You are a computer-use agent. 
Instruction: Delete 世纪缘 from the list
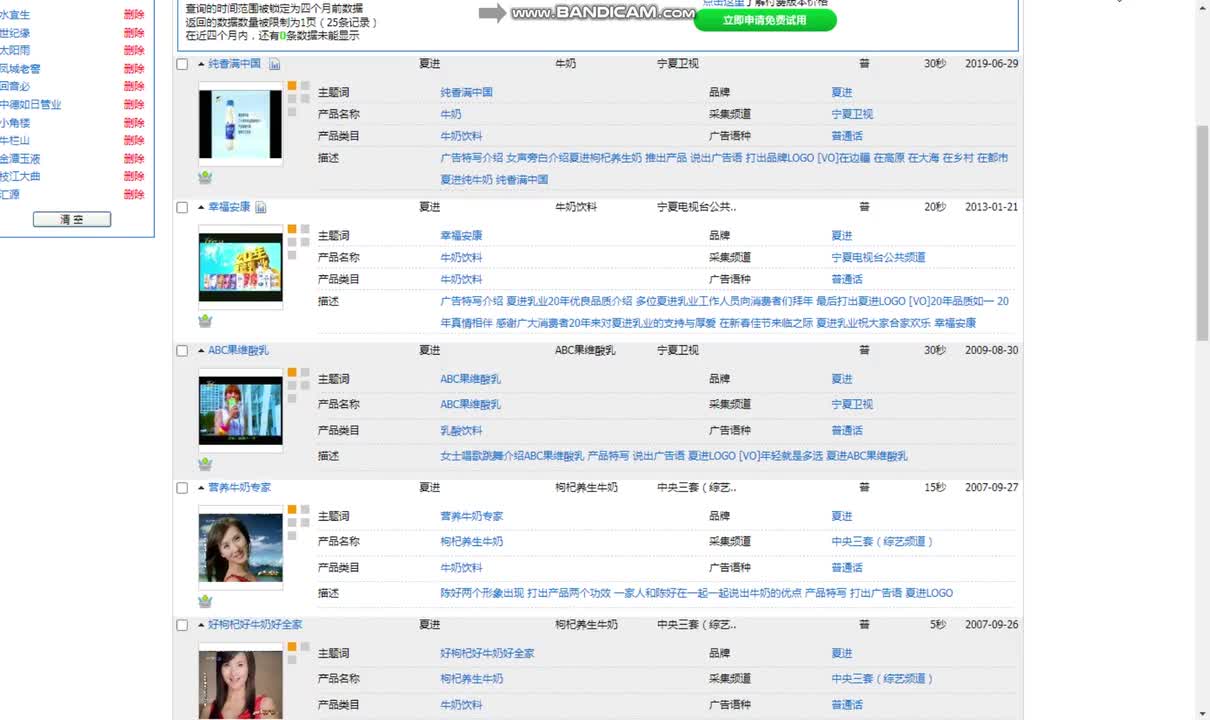[134, 33]
